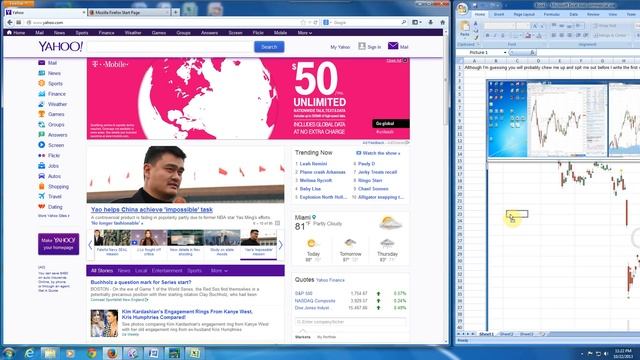Click the My Yahoo link

click(340, 47)
